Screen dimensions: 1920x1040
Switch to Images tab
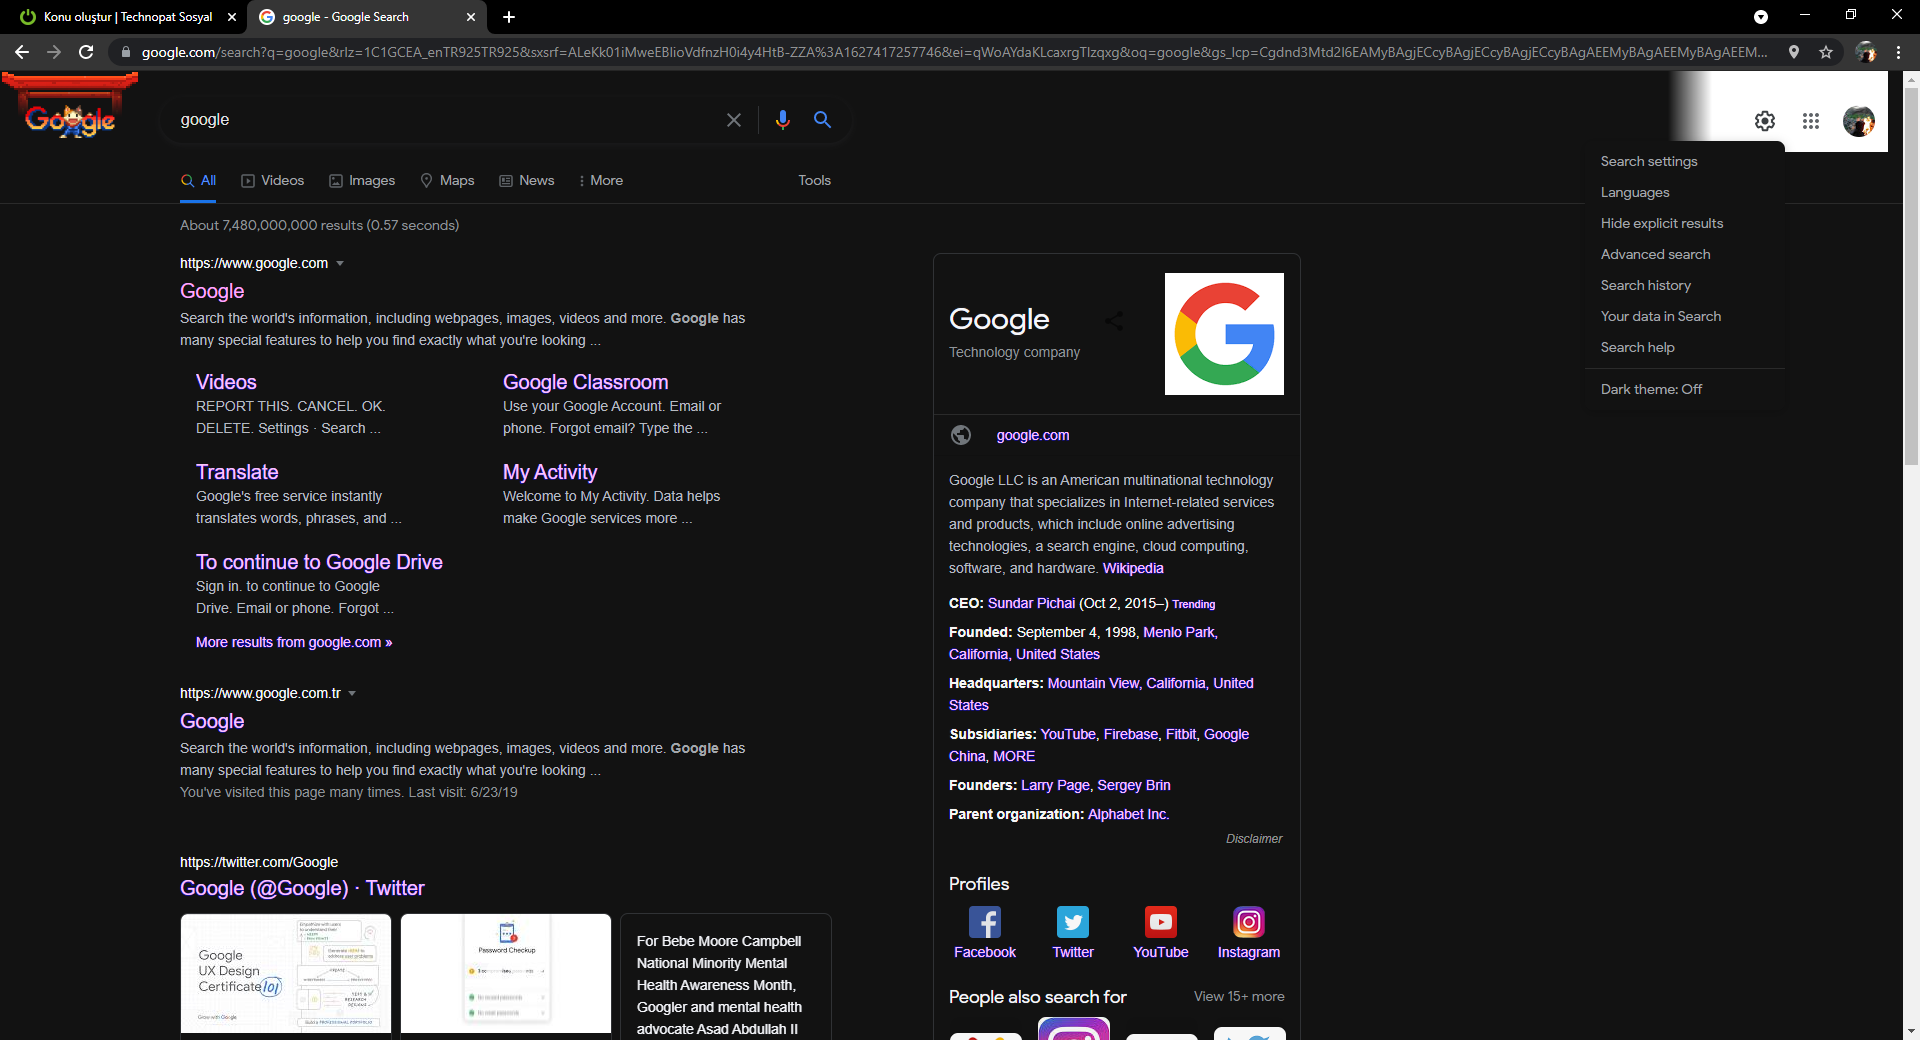click(362, 180)
